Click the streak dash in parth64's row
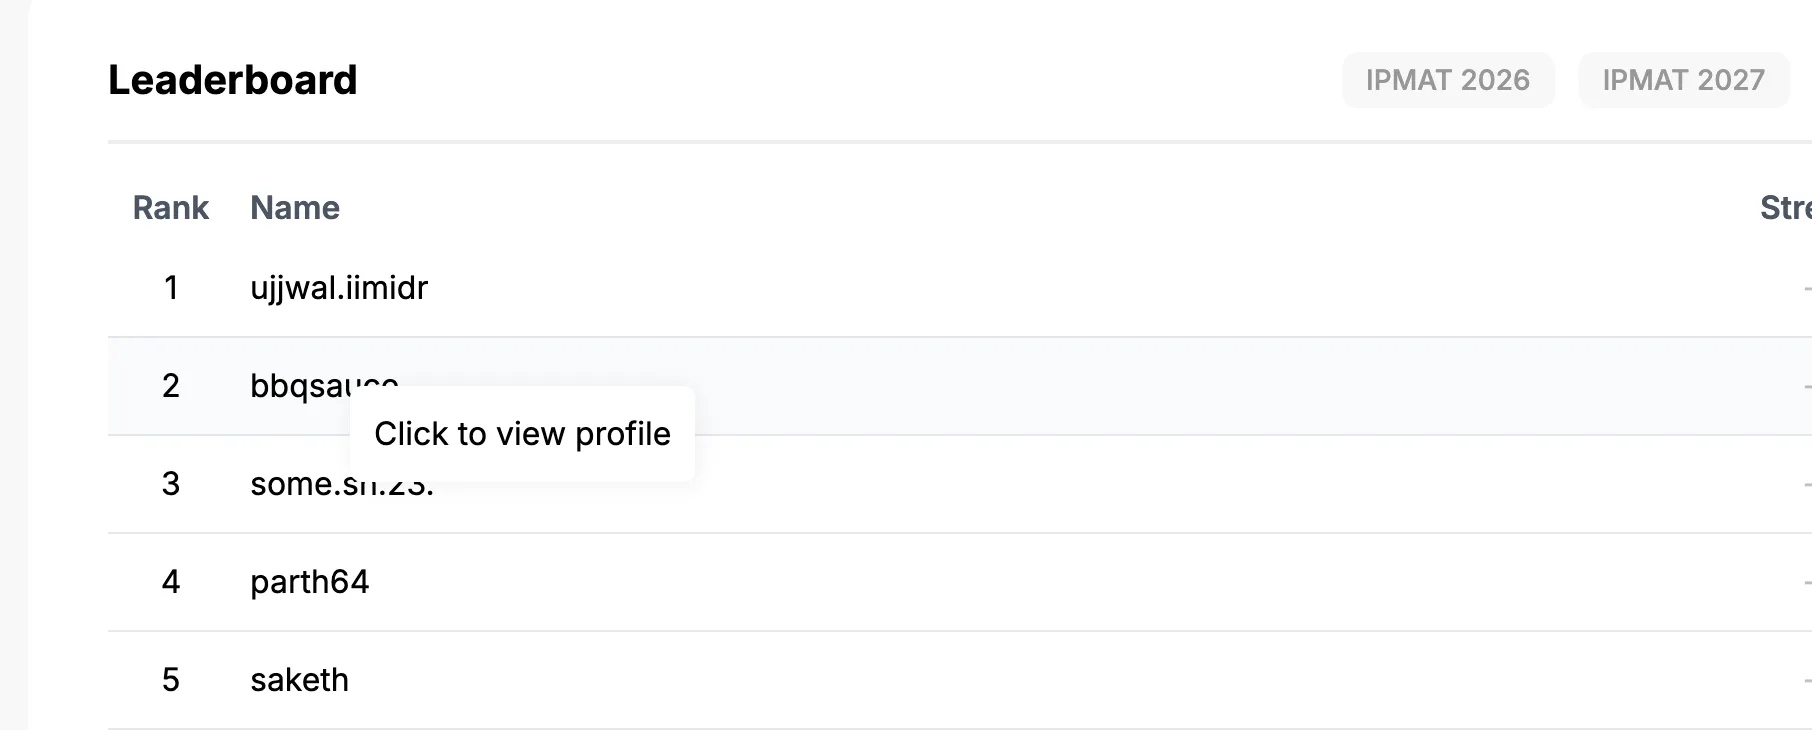The height and width of the screenshot is (730, 1812). [x=1808, y=582]
